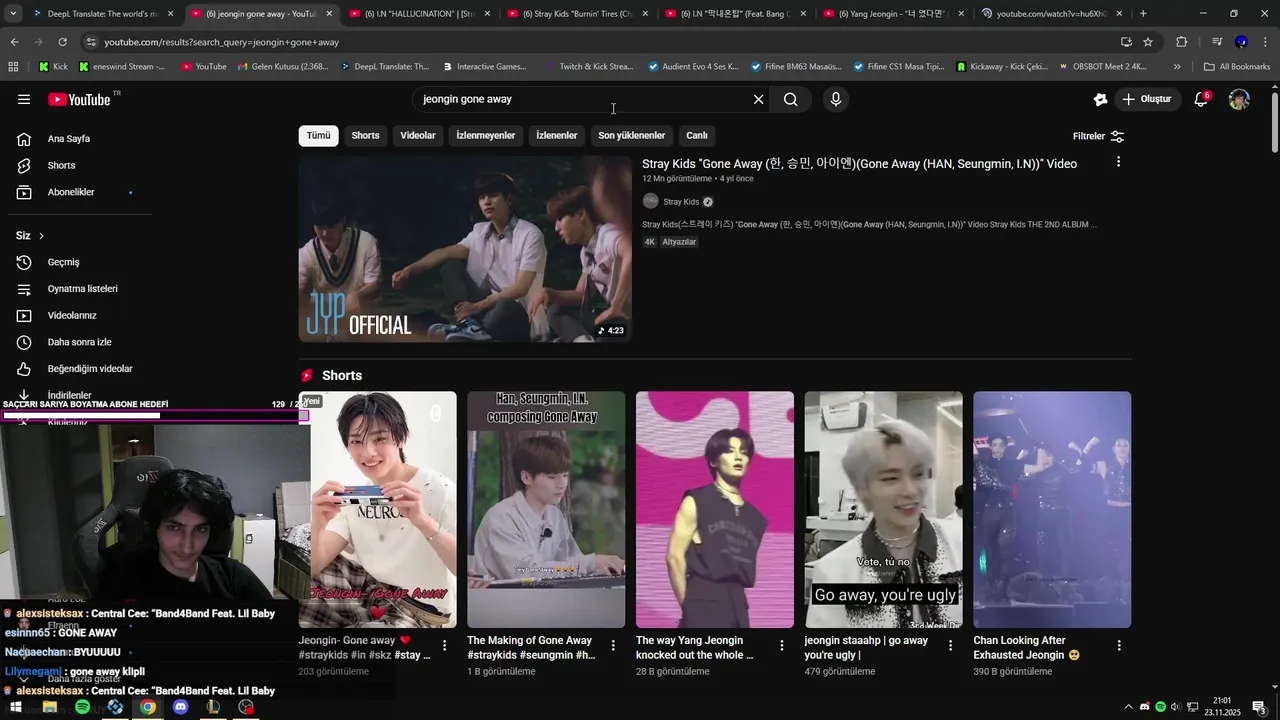Open the tab search dropdown arrow

tap(13, 14)
